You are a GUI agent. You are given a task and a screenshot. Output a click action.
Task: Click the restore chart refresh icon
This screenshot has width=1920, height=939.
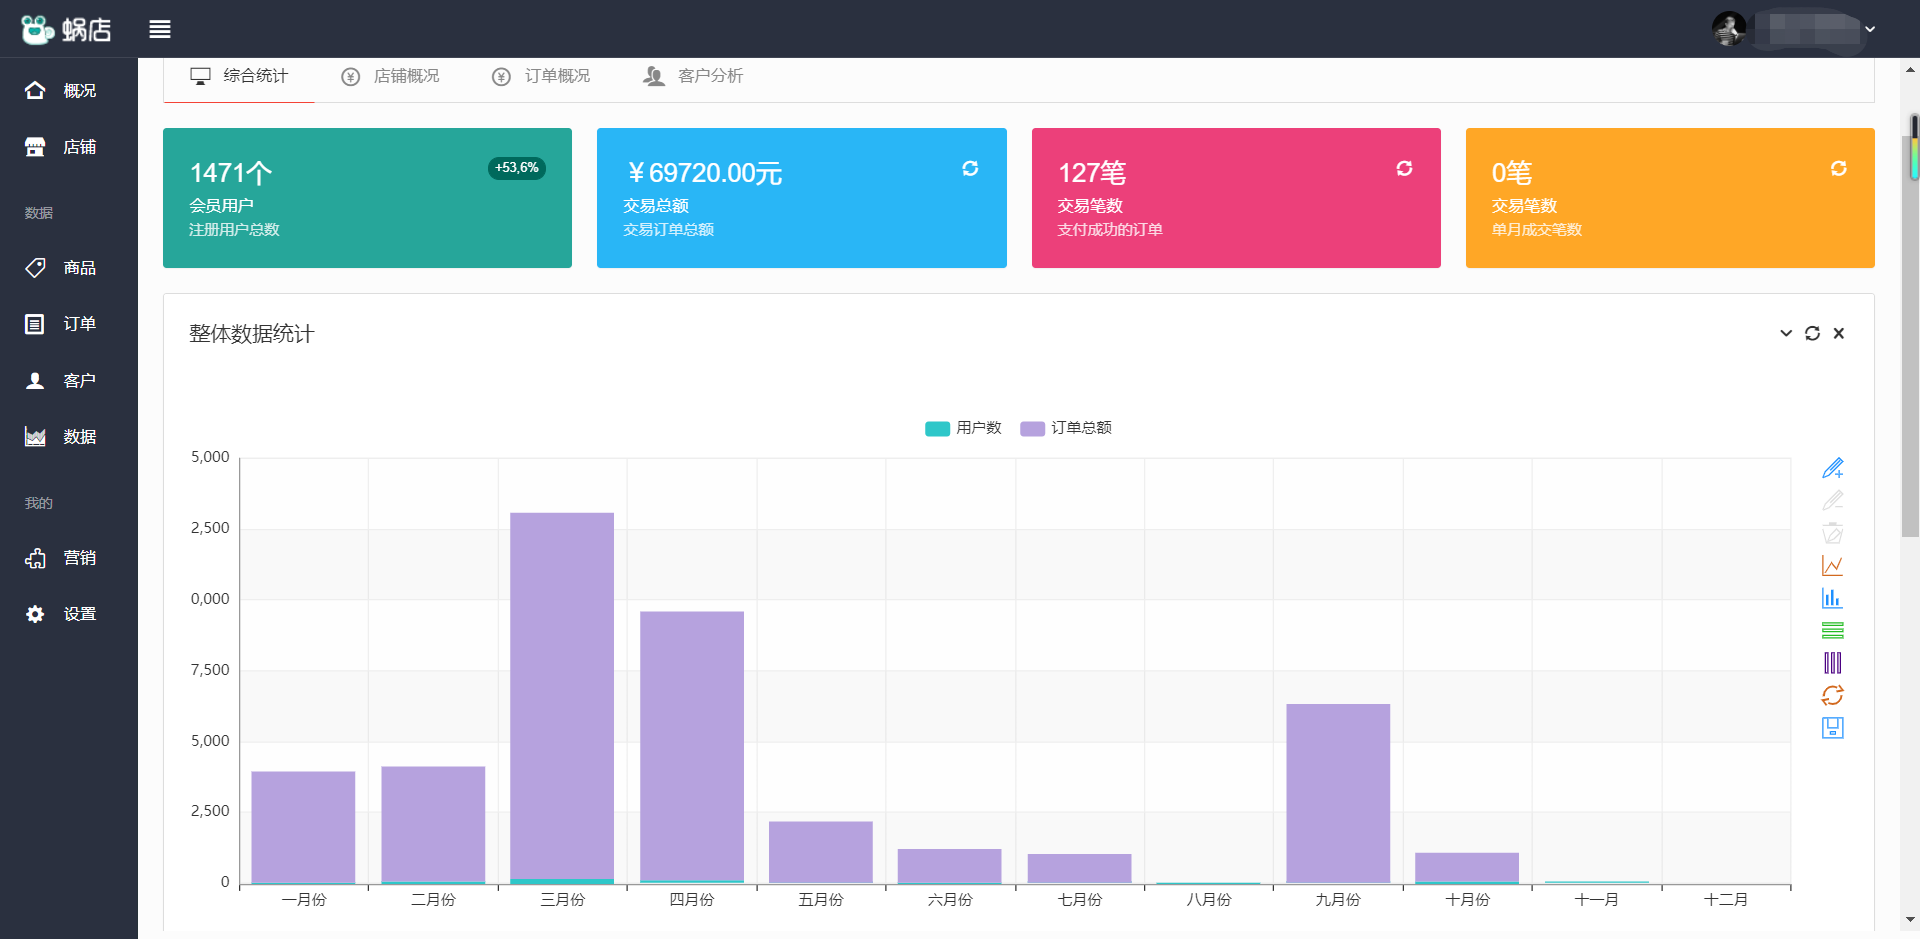[x=1832, y=695]
